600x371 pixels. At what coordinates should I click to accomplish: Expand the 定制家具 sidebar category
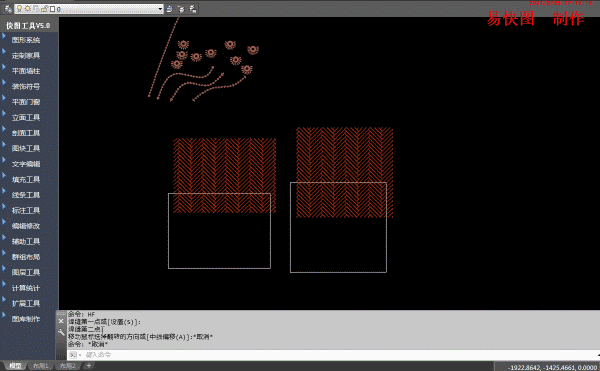pos(26,55)
